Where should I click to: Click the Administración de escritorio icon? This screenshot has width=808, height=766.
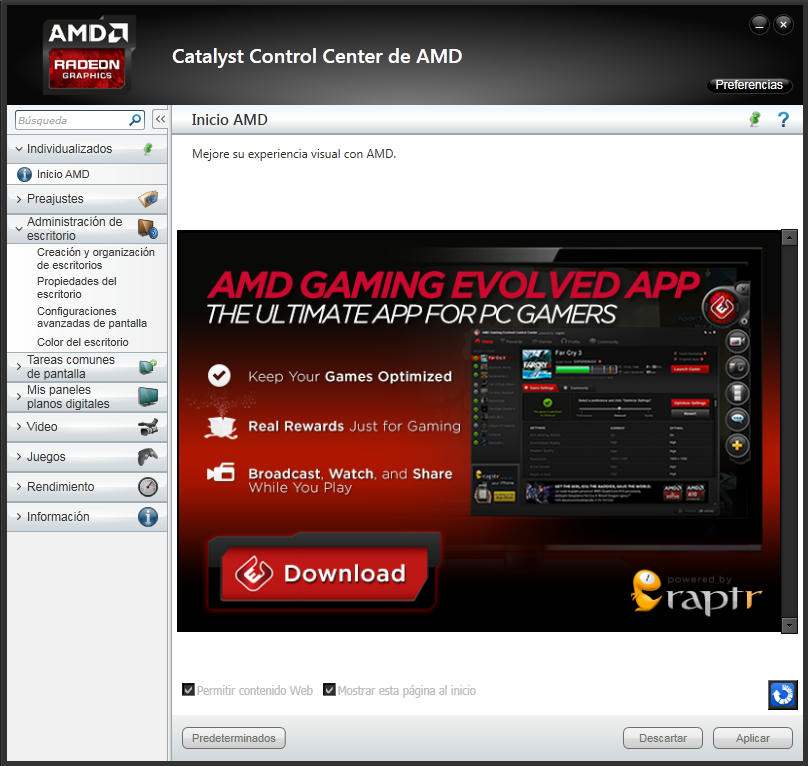[x=148, y=228]
